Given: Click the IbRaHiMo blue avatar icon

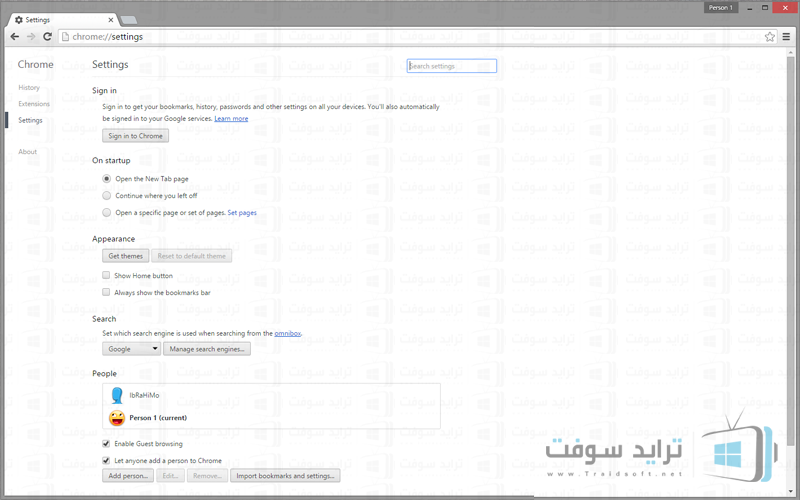Looking at the screenshot, I should coord(117,395).
